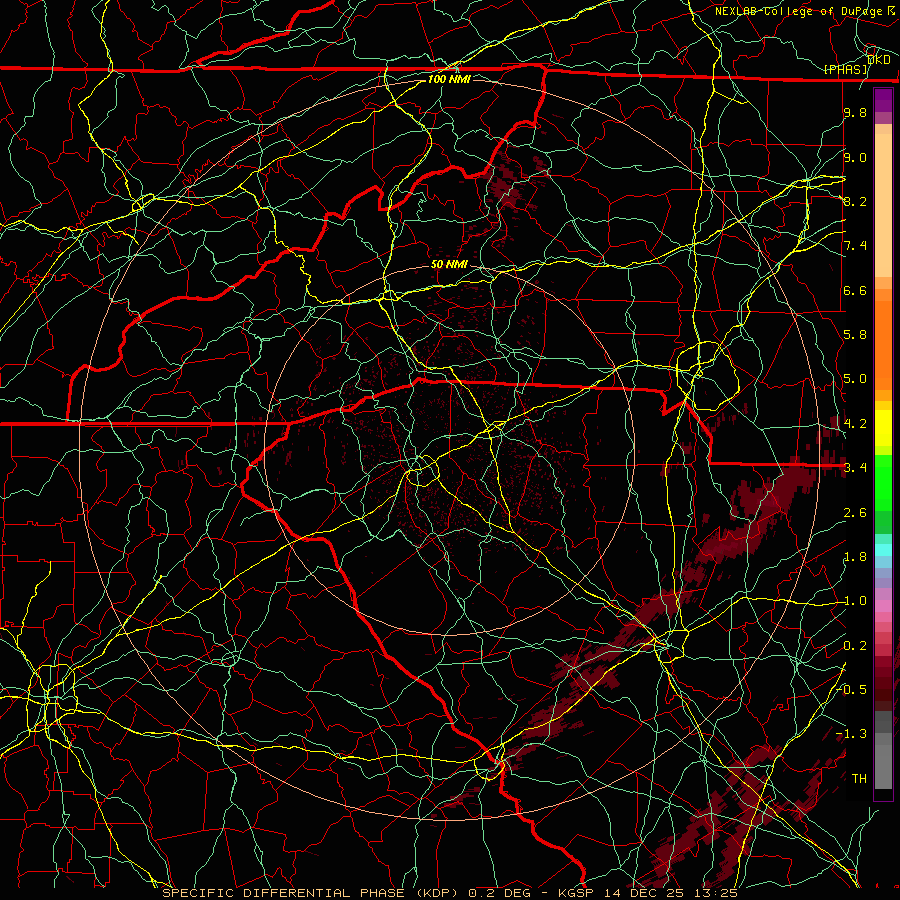Click the 0.2 value on color scale
Viewport: 900px width, 900px height.
[855, 646]
